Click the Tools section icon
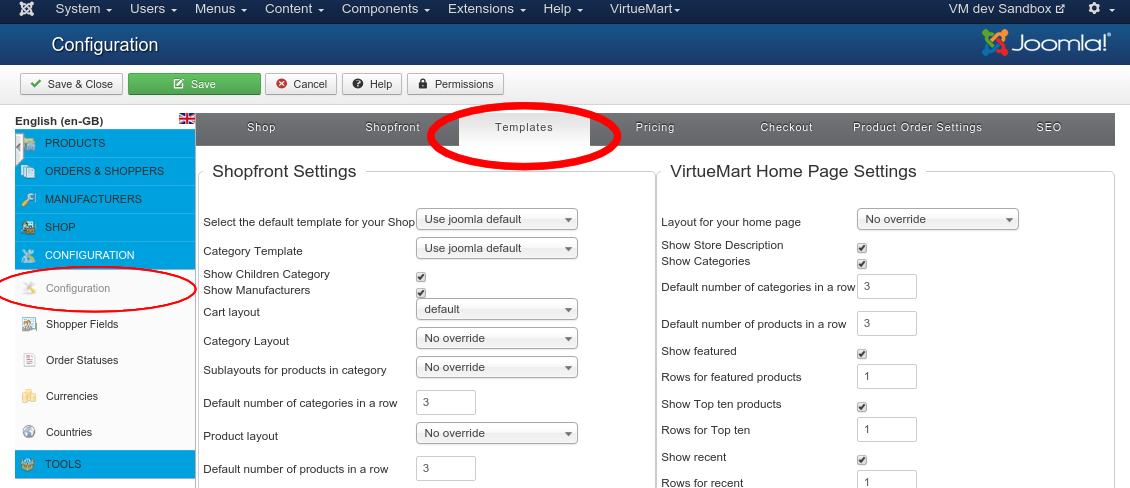This screenshot has height=488, width=1130. click(28, 464)
